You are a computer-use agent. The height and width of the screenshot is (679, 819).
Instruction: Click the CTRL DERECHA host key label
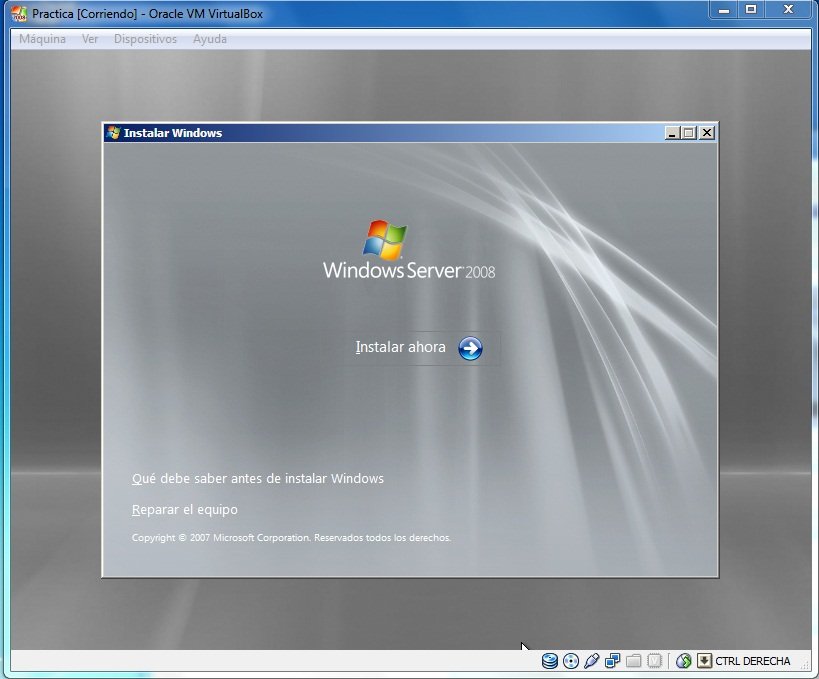tap(753, 661)
